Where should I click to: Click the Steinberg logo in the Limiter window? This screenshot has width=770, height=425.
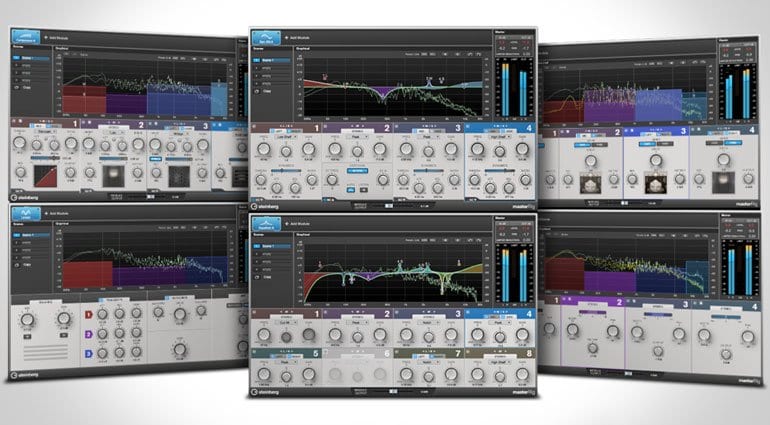[25, 375]
